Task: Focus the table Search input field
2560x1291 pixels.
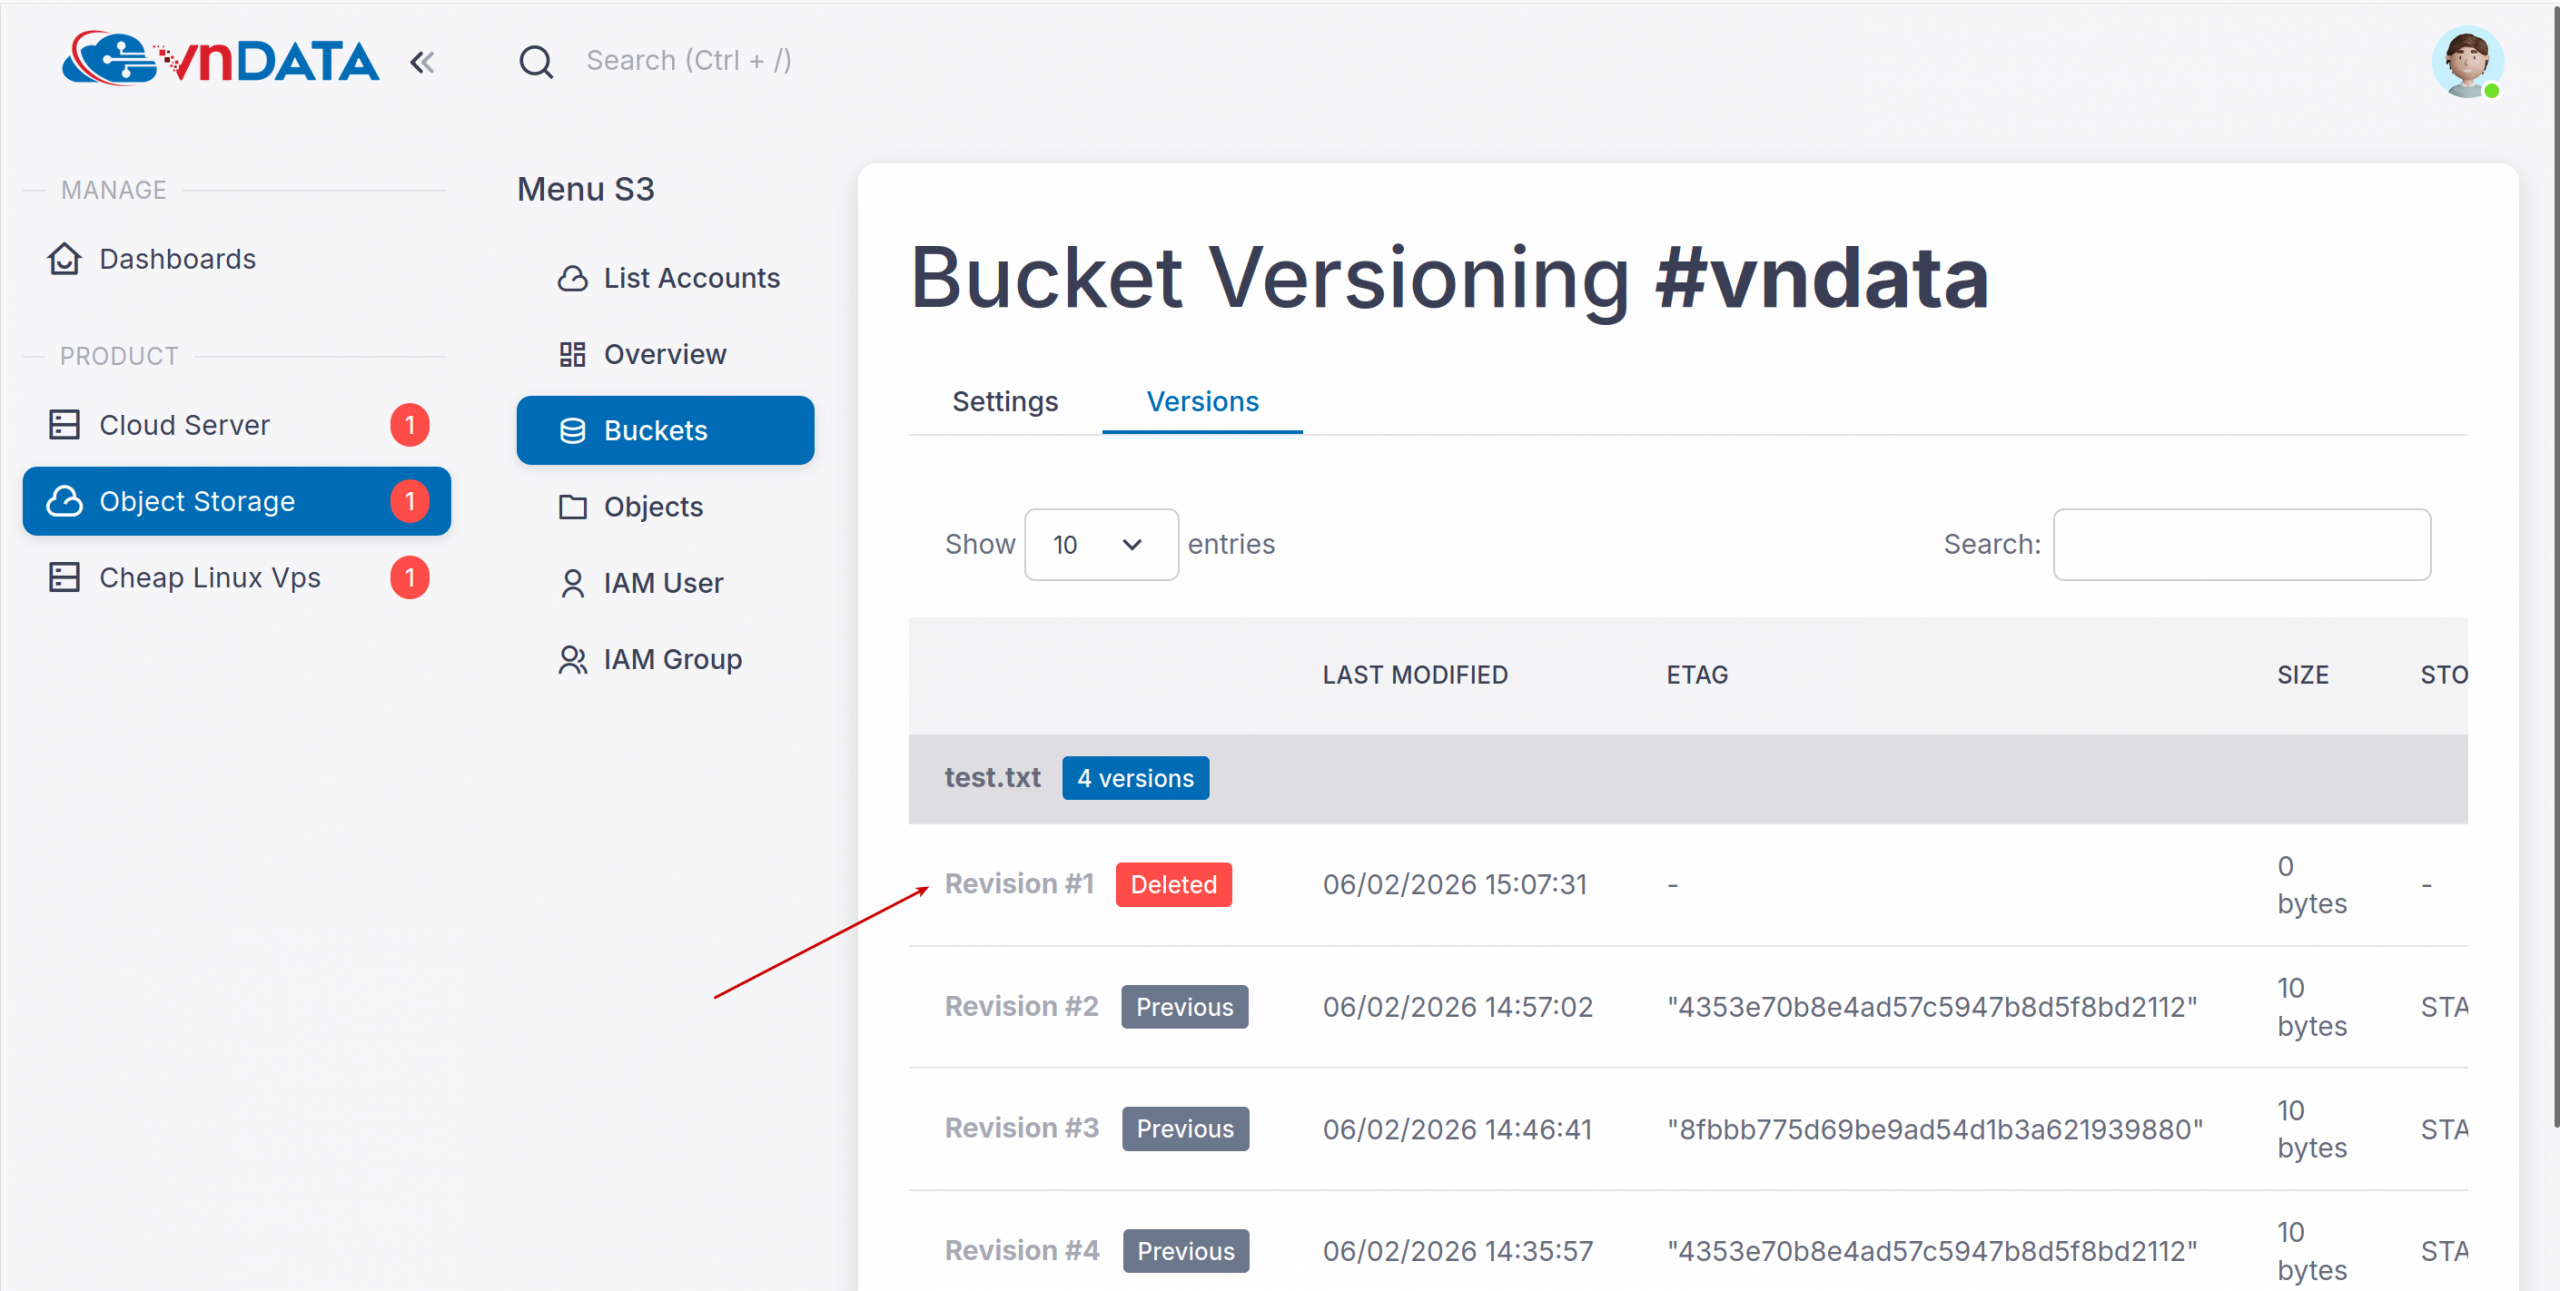Action: 2241,545
